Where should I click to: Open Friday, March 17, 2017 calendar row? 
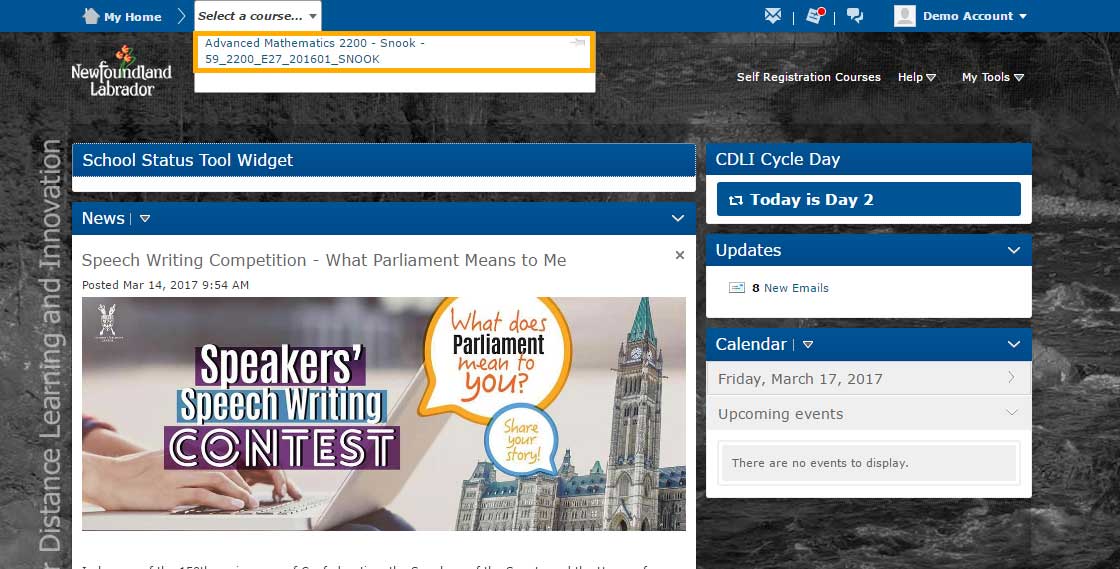869,378
